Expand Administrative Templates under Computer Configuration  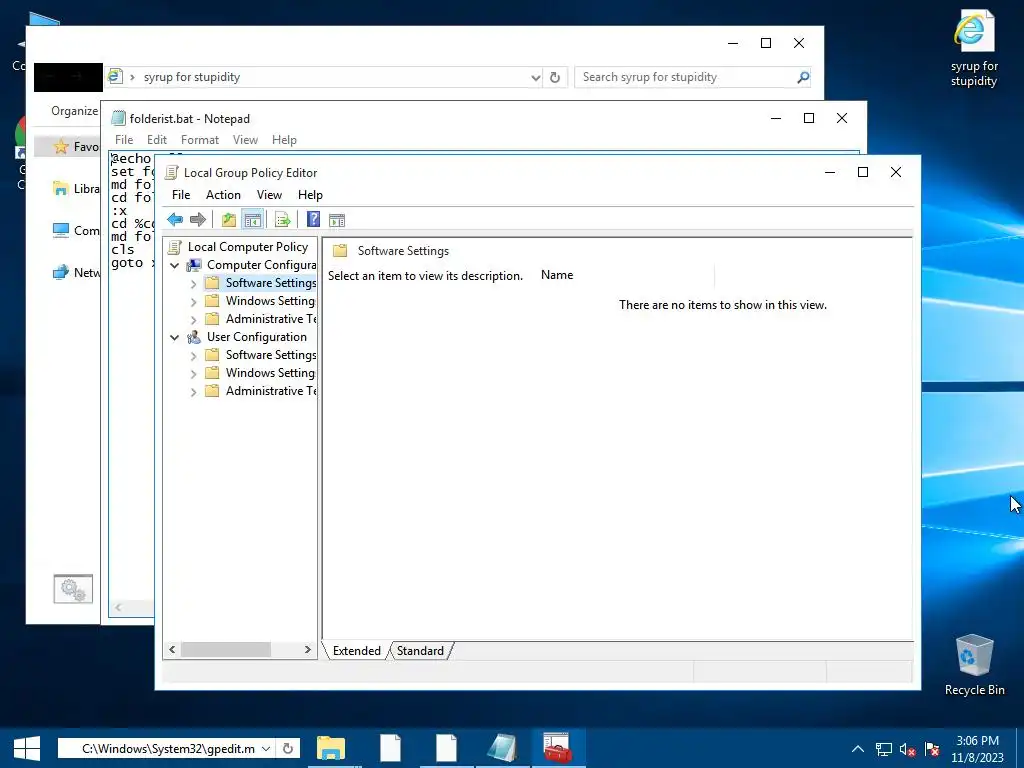[193, 320]
